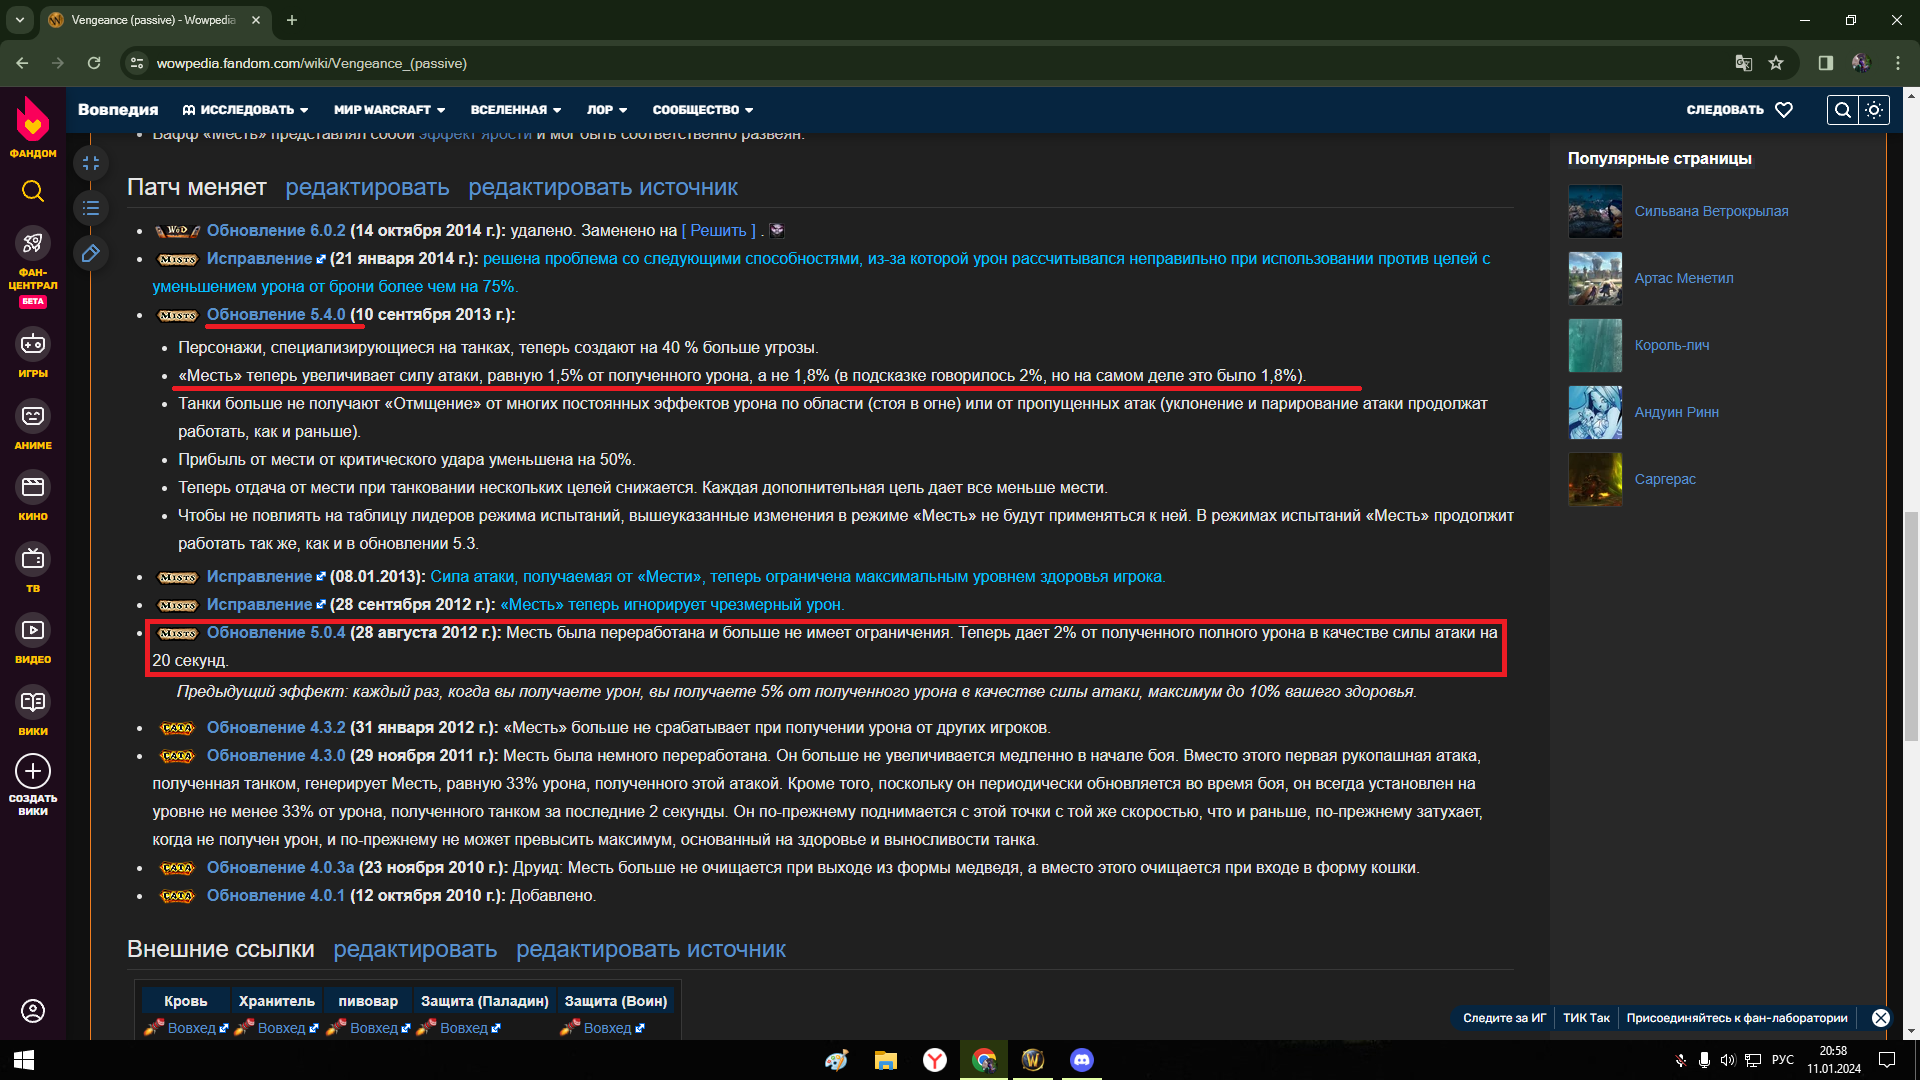
Task: Open the user profile icon in sidebar
Action: tap(33, 1011)
